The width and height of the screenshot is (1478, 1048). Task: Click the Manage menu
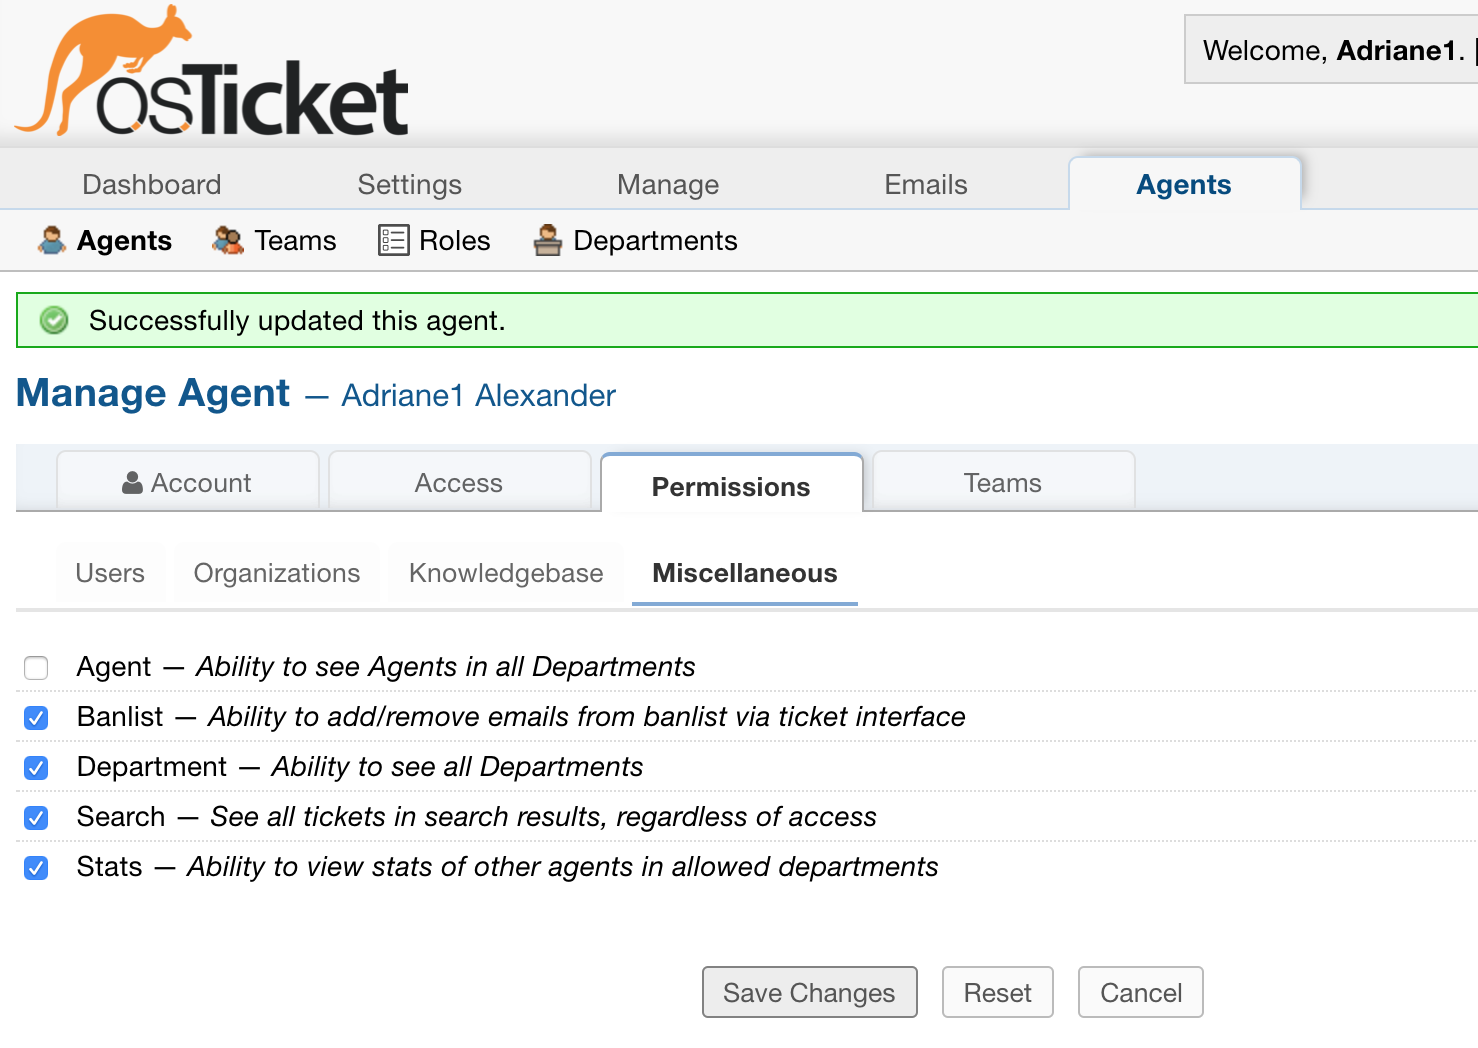click(x=667, y=184)
